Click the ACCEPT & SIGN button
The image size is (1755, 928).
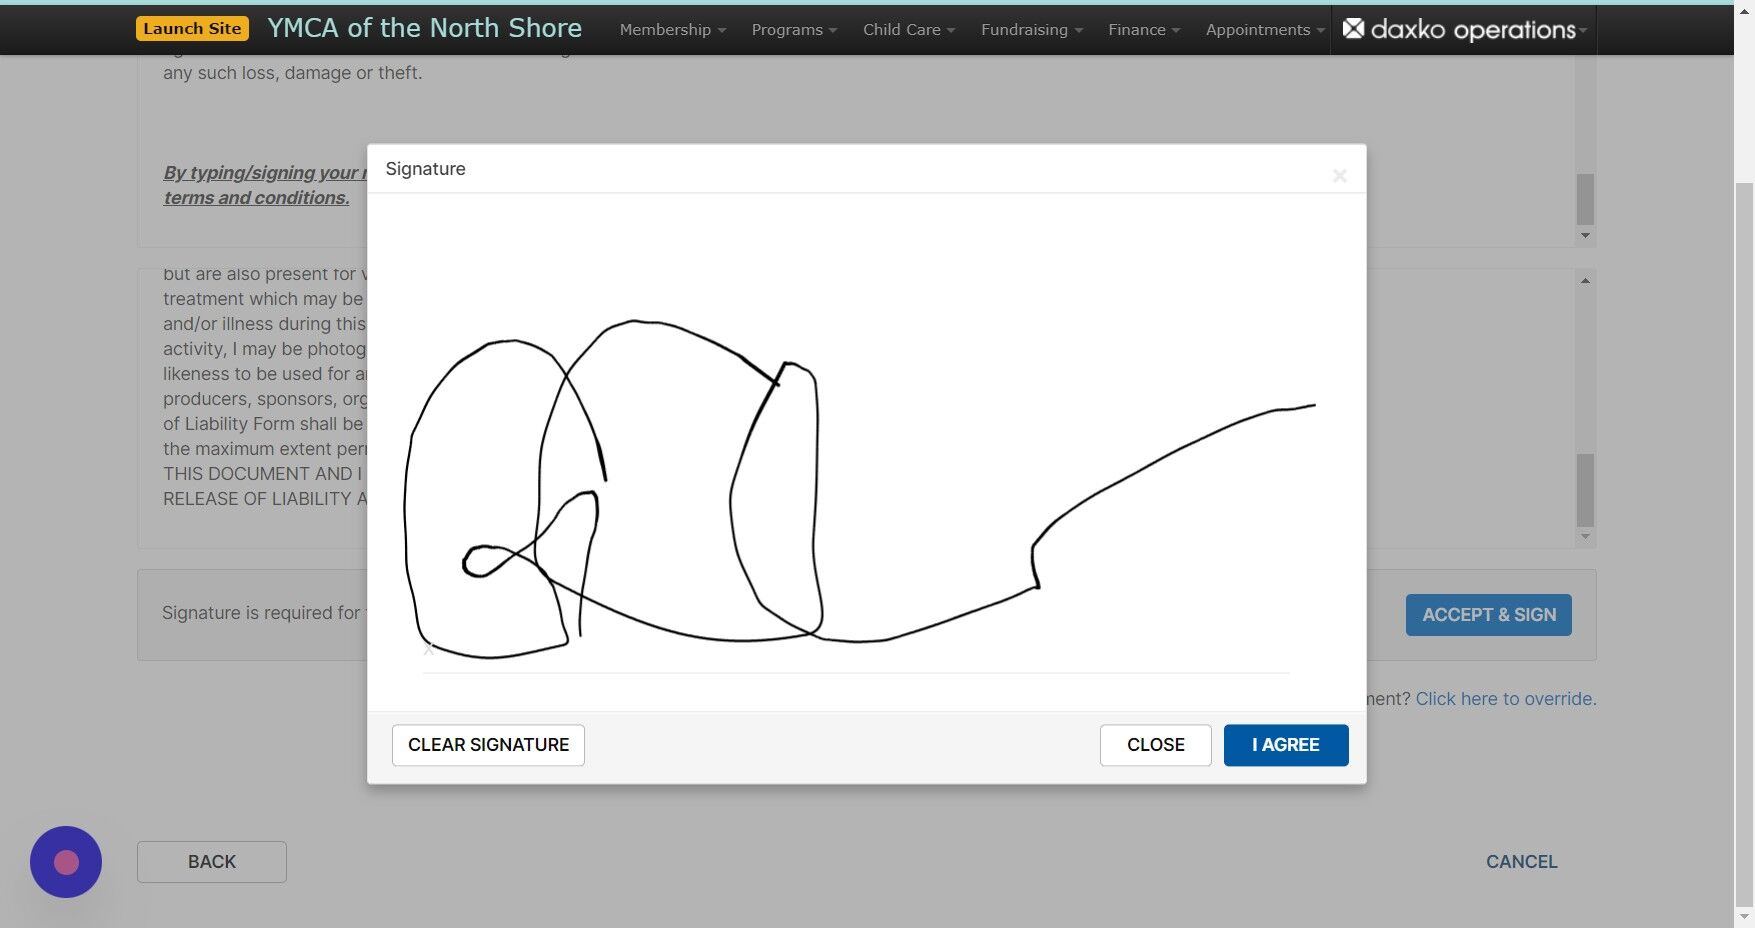pyautogui.click(x=1488, y=614)
